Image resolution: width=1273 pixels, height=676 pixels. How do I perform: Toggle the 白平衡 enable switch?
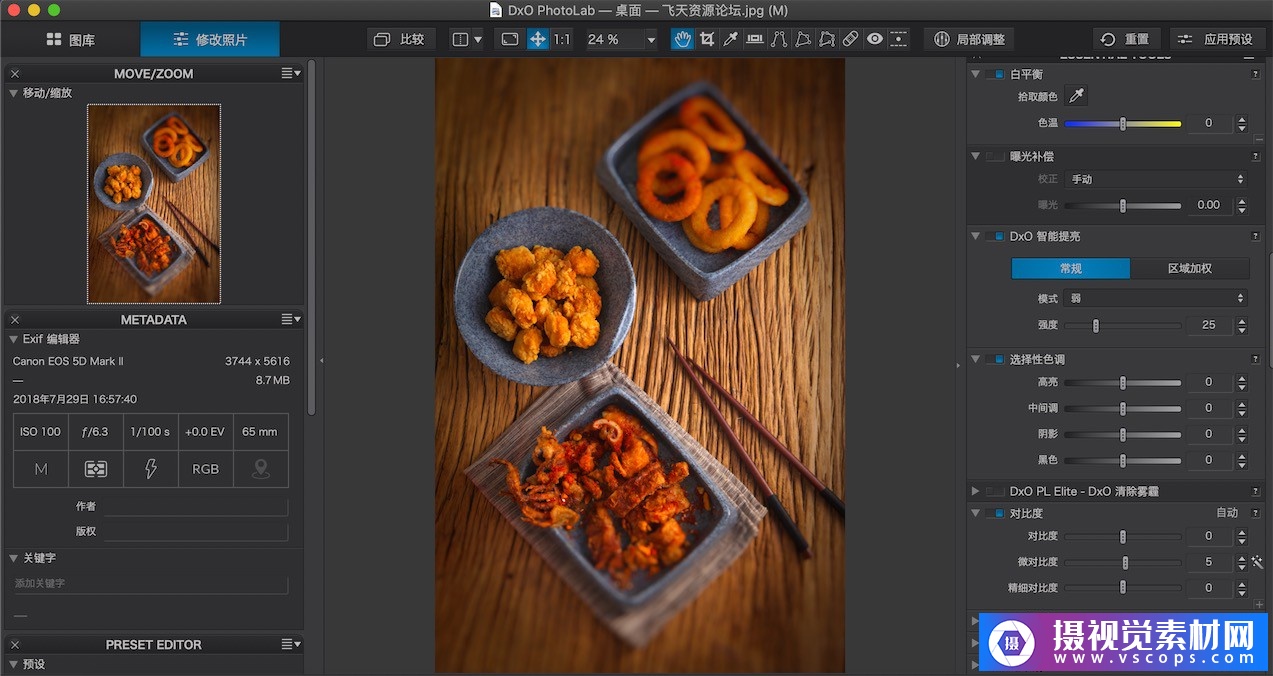click(995, 74)
